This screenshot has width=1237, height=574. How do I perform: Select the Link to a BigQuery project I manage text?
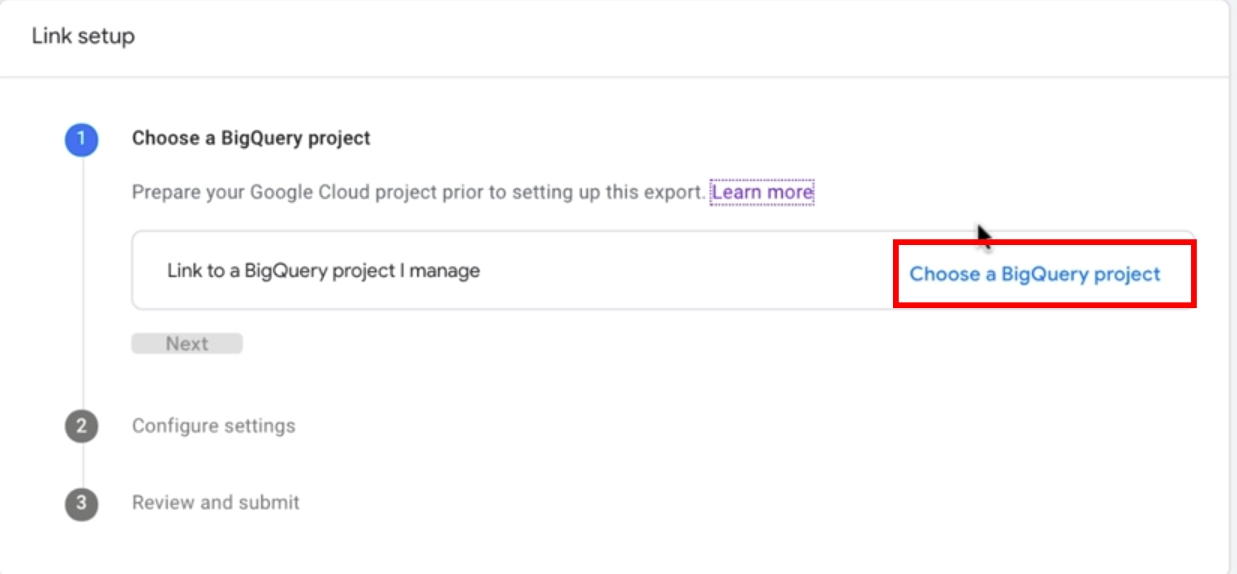(x=323, y=270)
